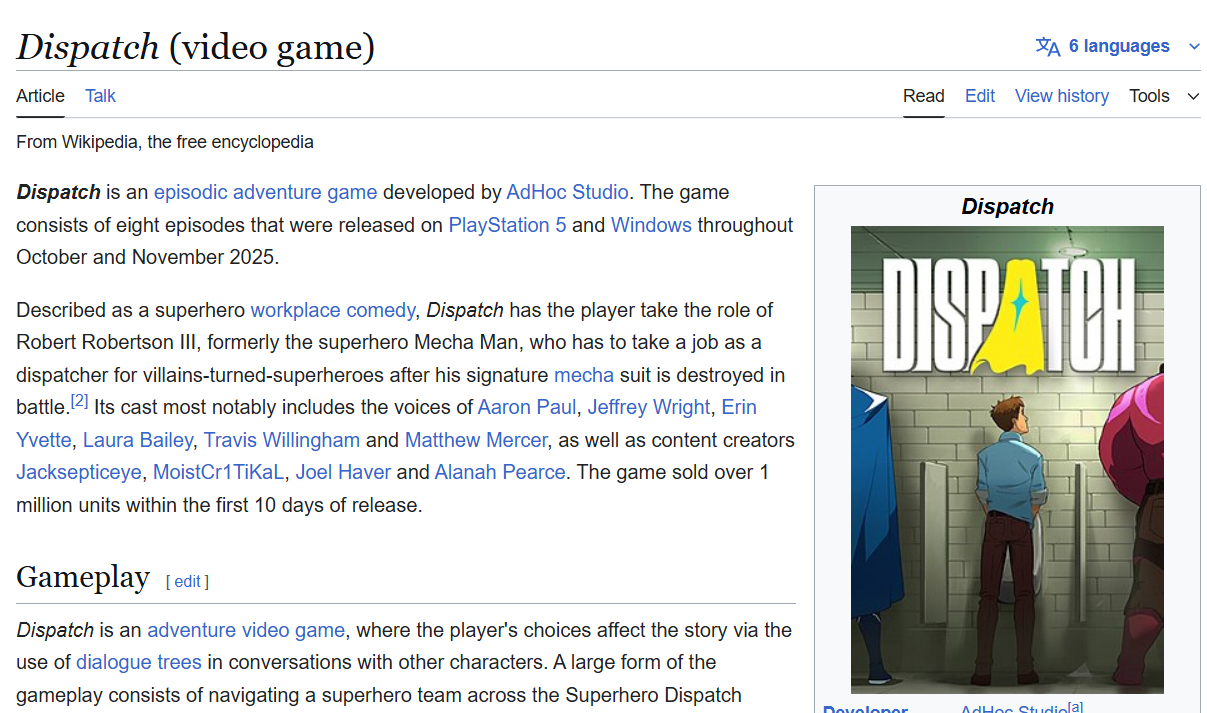Click 'From Wikipedia, the free encyclopedia' text
Viewport: 1207px width, 713px height.
(165, 142)
